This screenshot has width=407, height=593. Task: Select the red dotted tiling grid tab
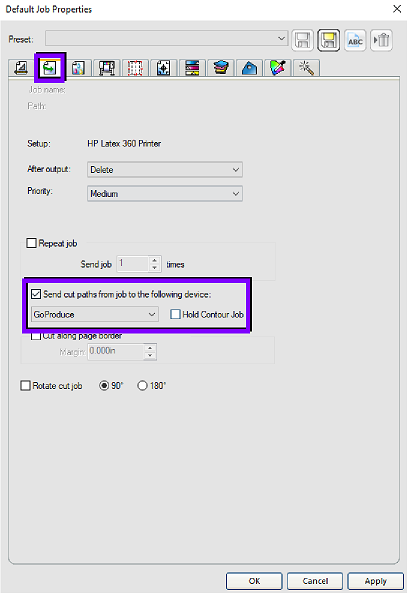pyautogui.click(x=135, y=68)
